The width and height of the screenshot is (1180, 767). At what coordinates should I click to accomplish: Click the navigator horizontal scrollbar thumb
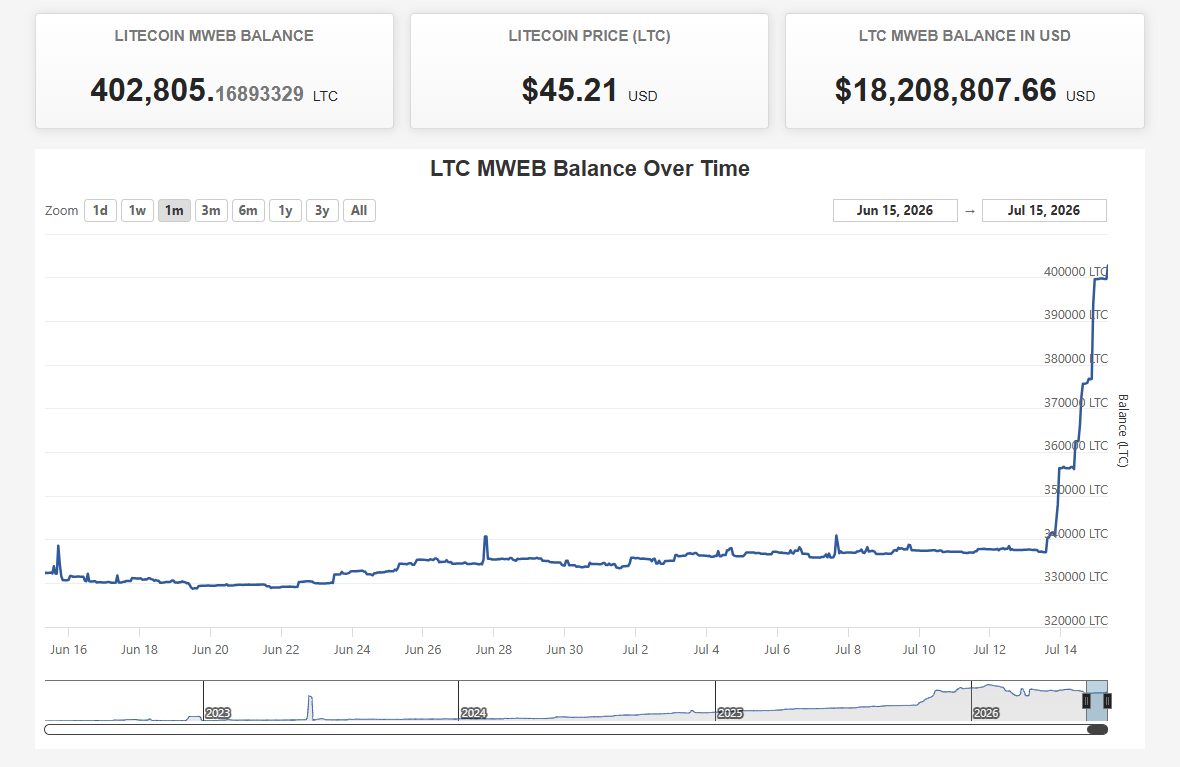[1097, 729]
